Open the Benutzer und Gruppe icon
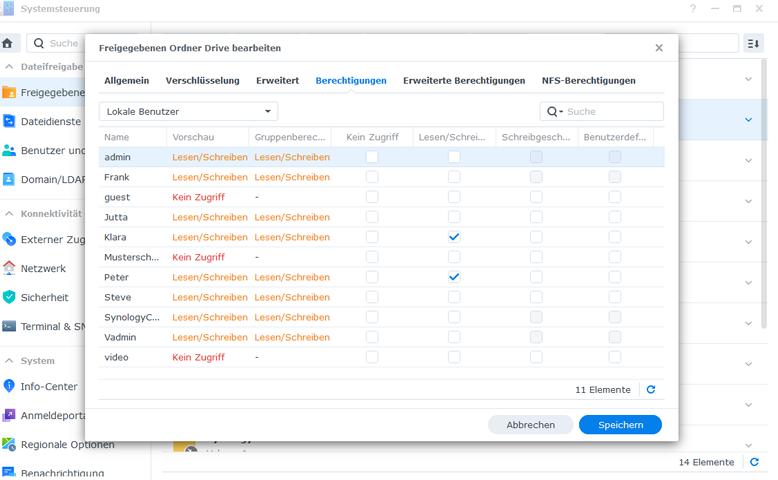This screenshot has height=480, width=778. 9,150
